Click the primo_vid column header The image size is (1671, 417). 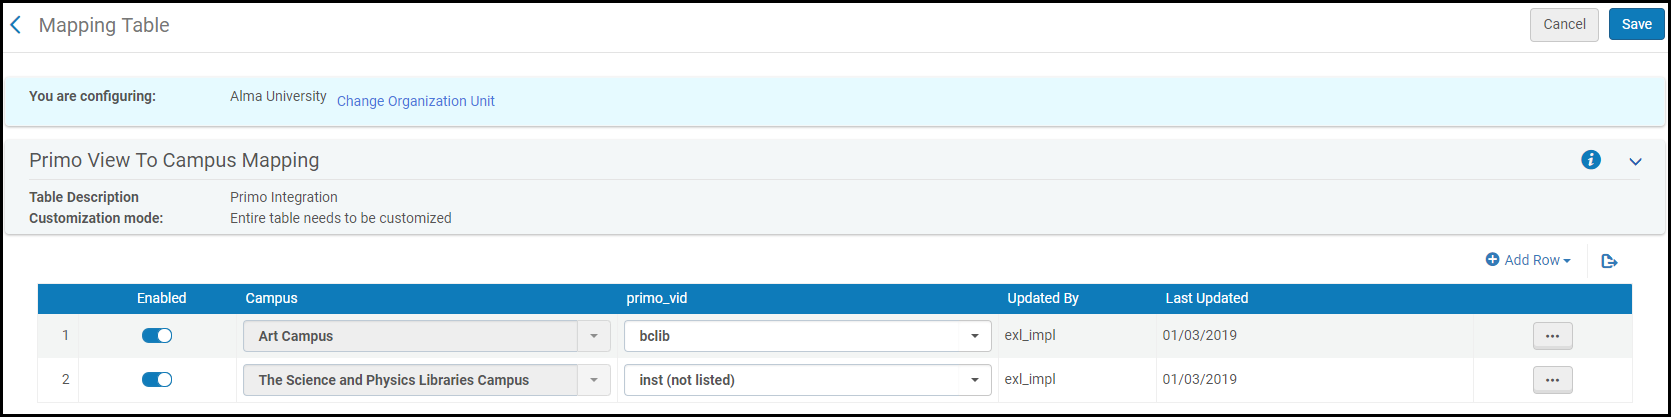click(657, 298)
